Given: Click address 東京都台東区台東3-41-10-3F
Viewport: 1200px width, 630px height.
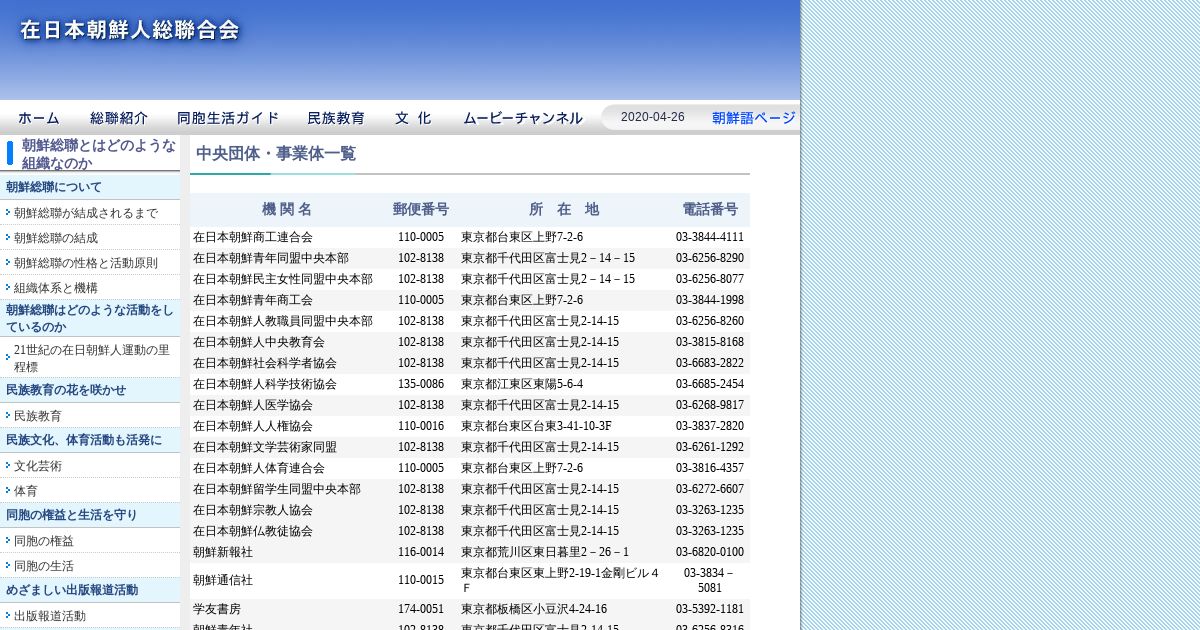Looking at the screenshot, I should pyautogui.click(x=536, y=426).
